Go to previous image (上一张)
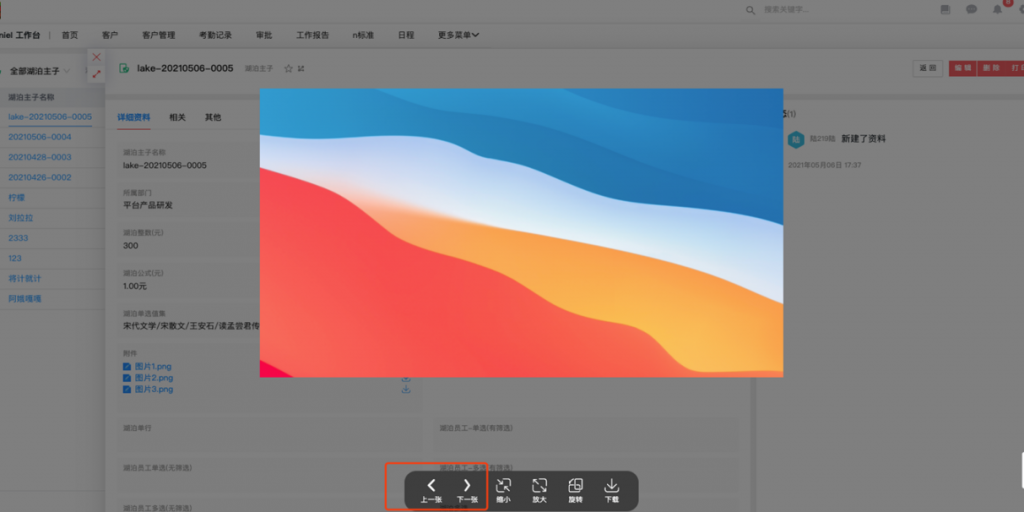This screenshot has height=512, width=1024. pos(431,489)
